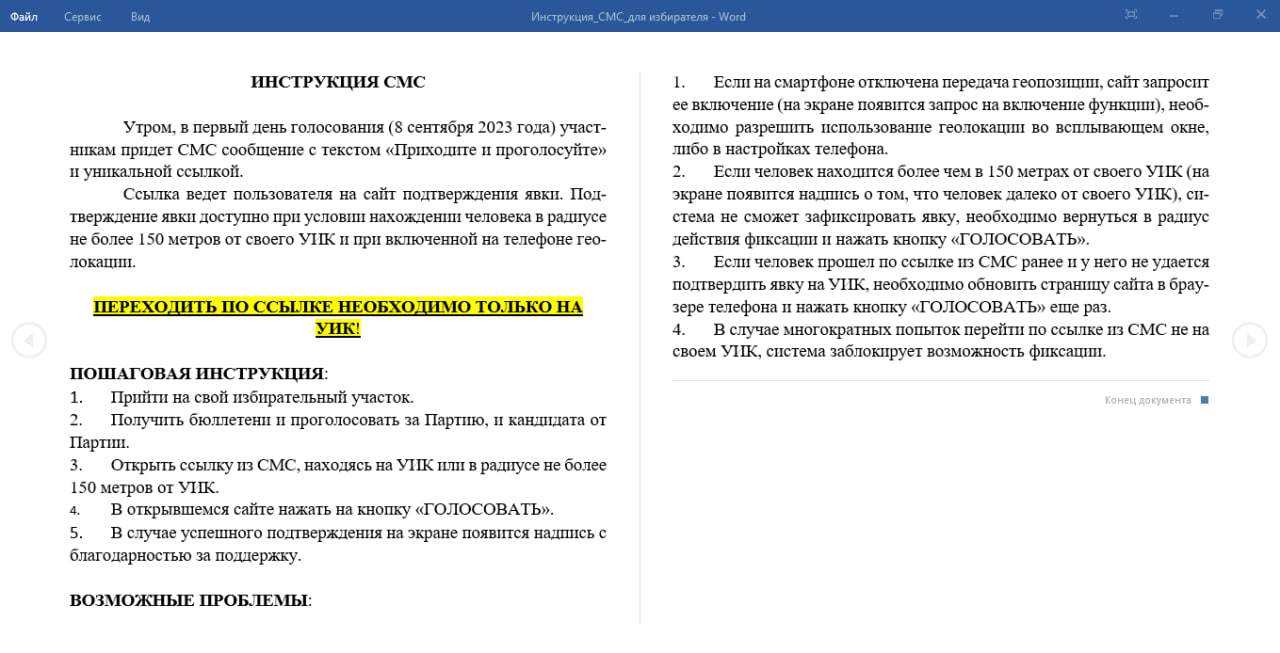Restore down the Word window
The height and width of the screenshot is (653, 1280).
point(1217,15)
